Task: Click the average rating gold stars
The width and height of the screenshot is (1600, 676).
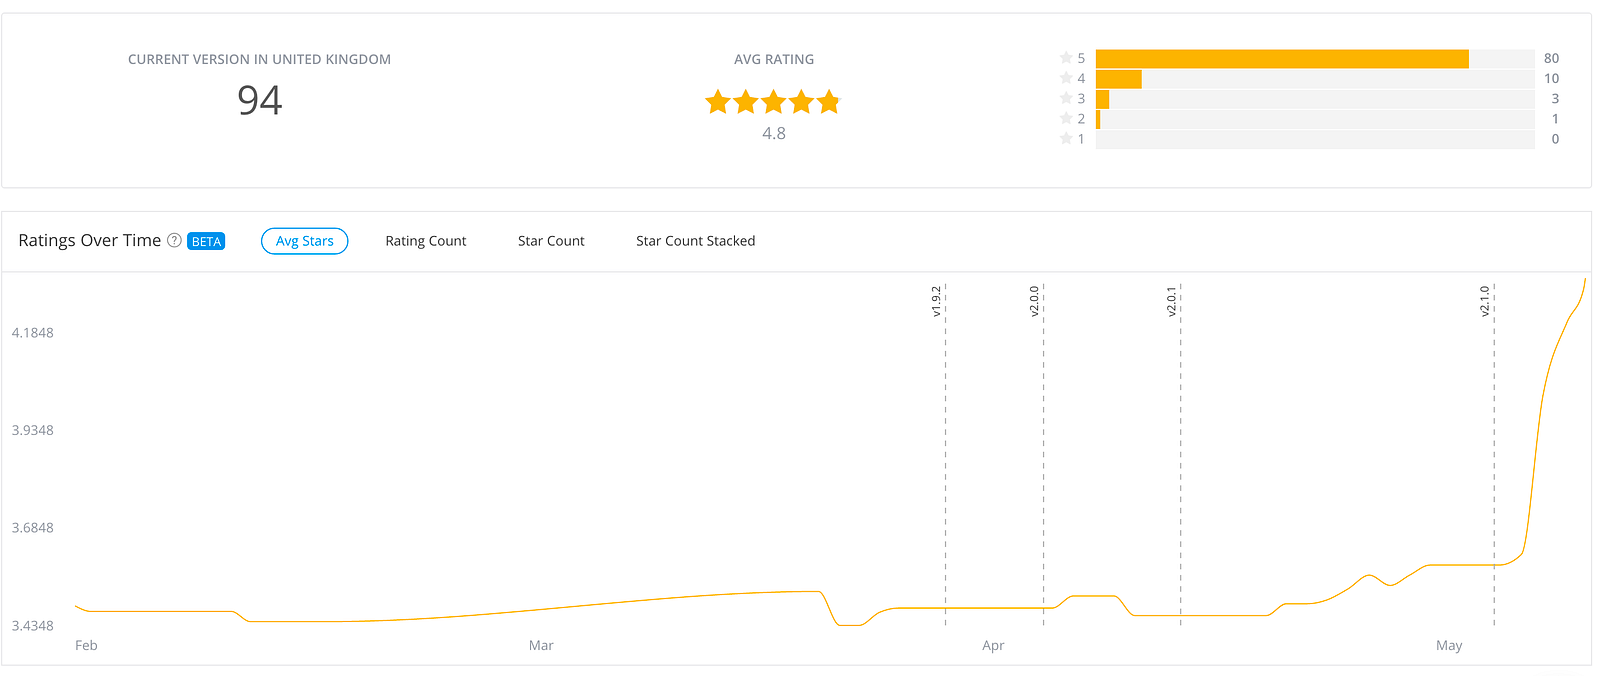Action: [773, 102]
